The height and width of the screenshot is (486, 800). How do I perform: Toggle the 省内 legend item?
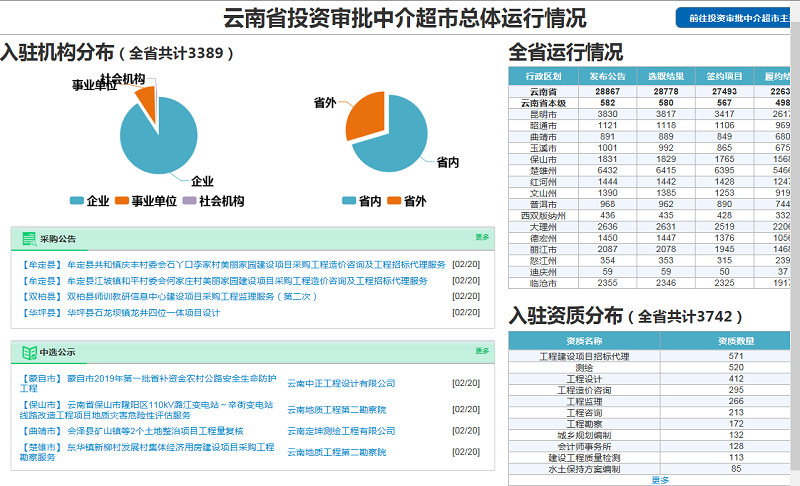361,201
